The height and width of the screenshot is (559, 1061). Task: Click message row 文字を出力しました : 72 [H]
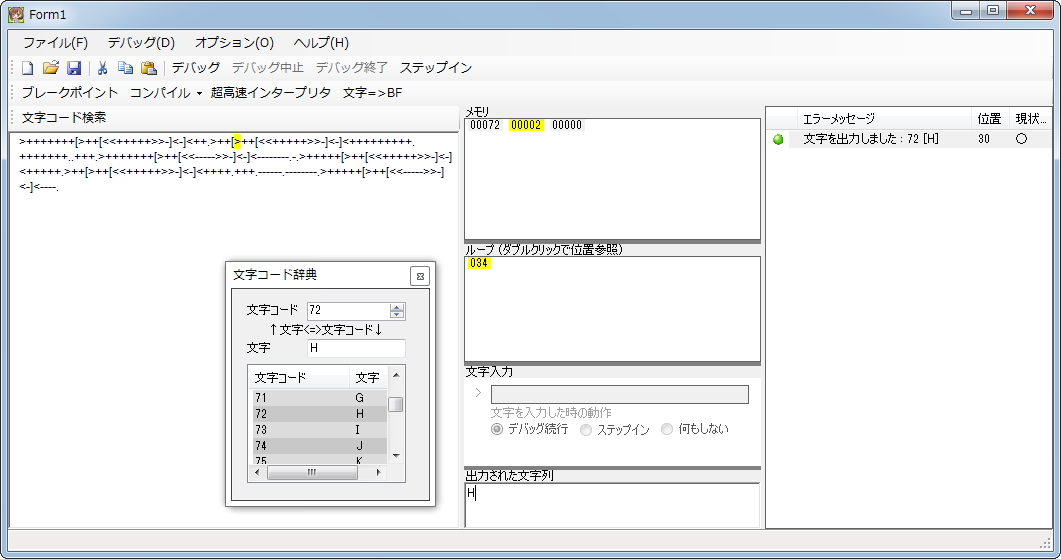[x=871, y=139]
